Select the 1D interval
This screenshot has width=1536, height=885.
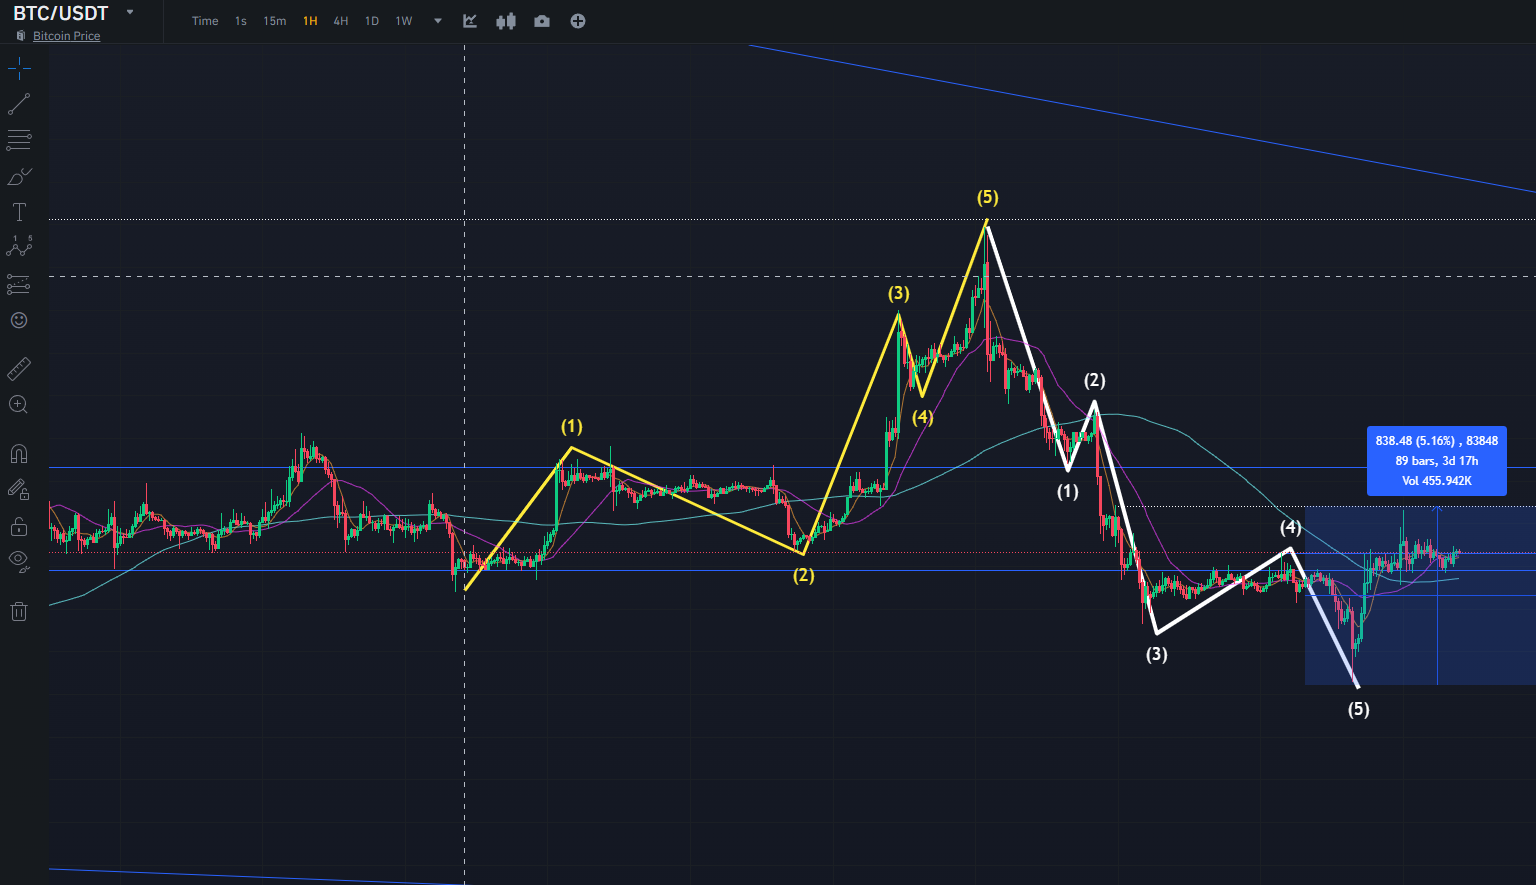coord(372,21)
